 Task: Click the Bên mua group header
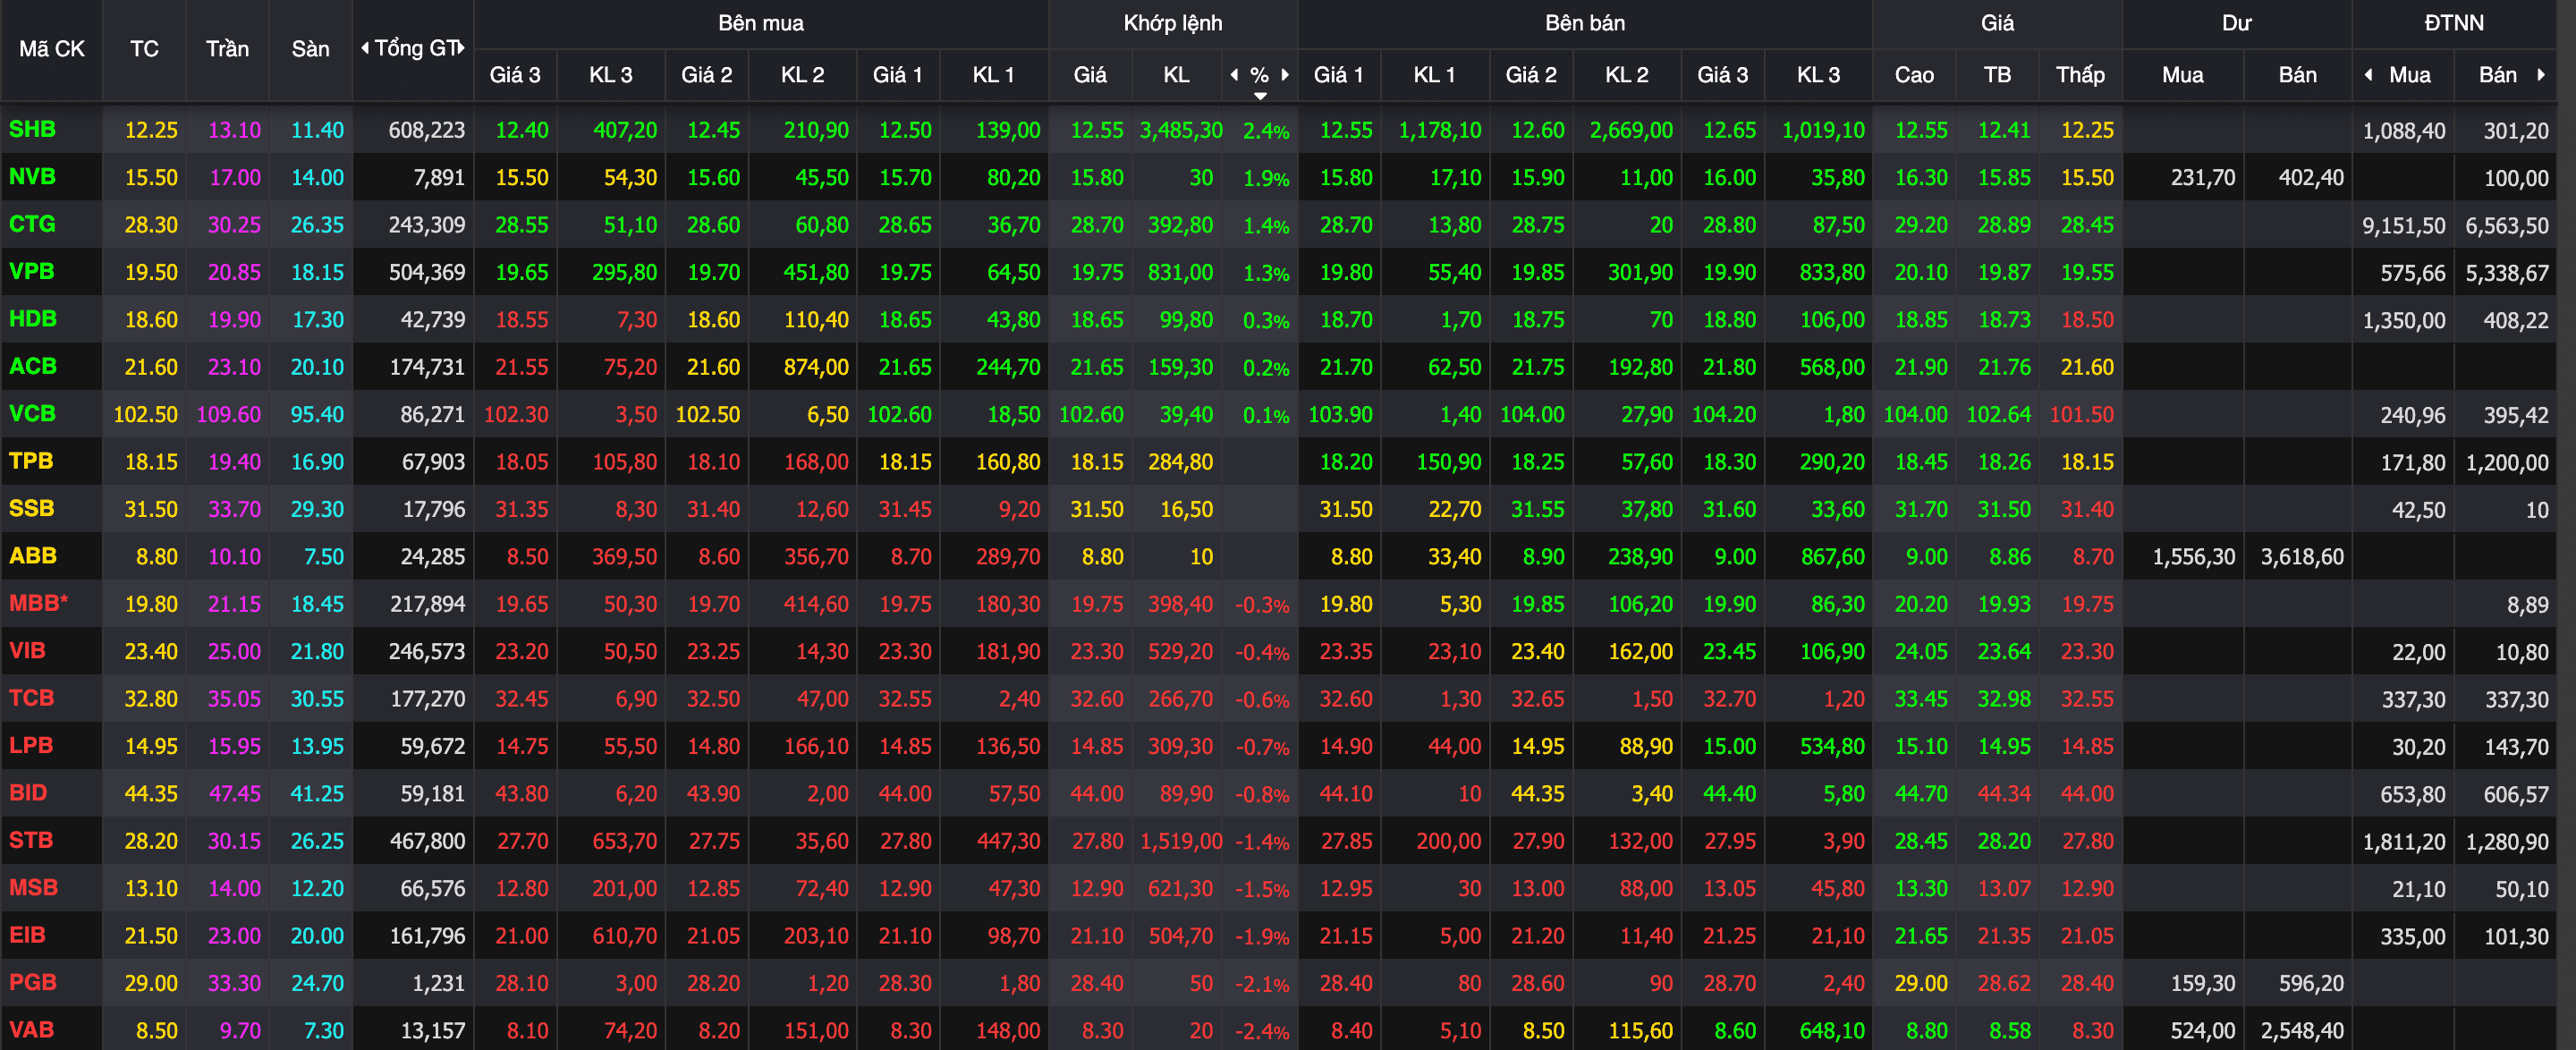click(761, 23)
